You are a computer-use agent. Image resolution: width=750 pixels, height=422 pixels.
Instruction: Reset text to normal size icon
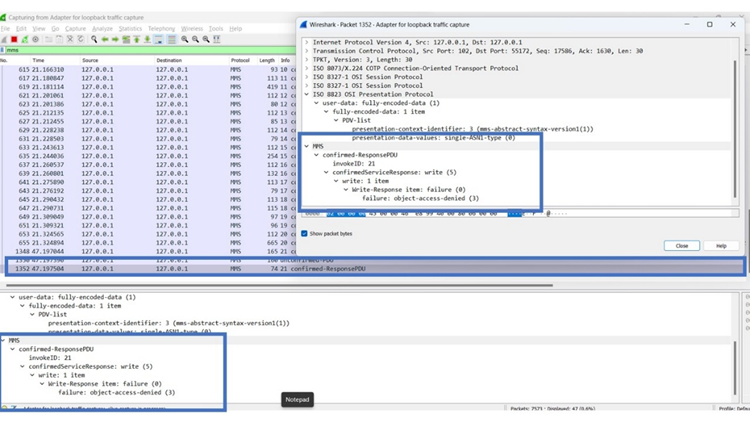(206, 39)
